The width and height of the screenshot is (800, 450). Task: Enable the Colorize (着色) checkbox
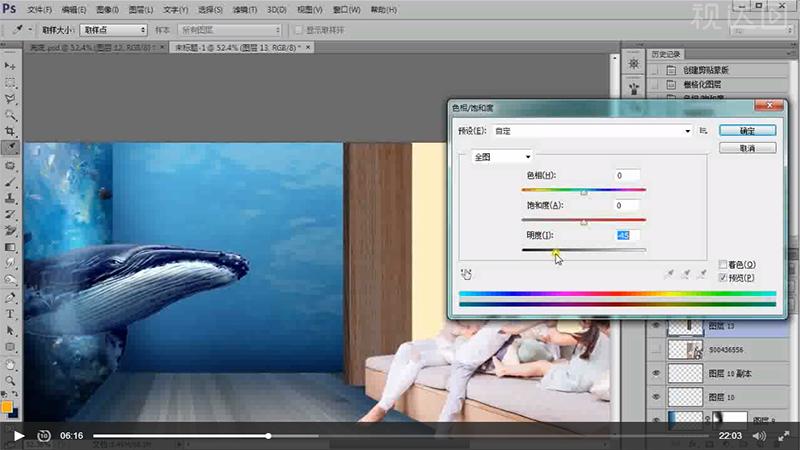pyautogui.click(x=722, y=264)
